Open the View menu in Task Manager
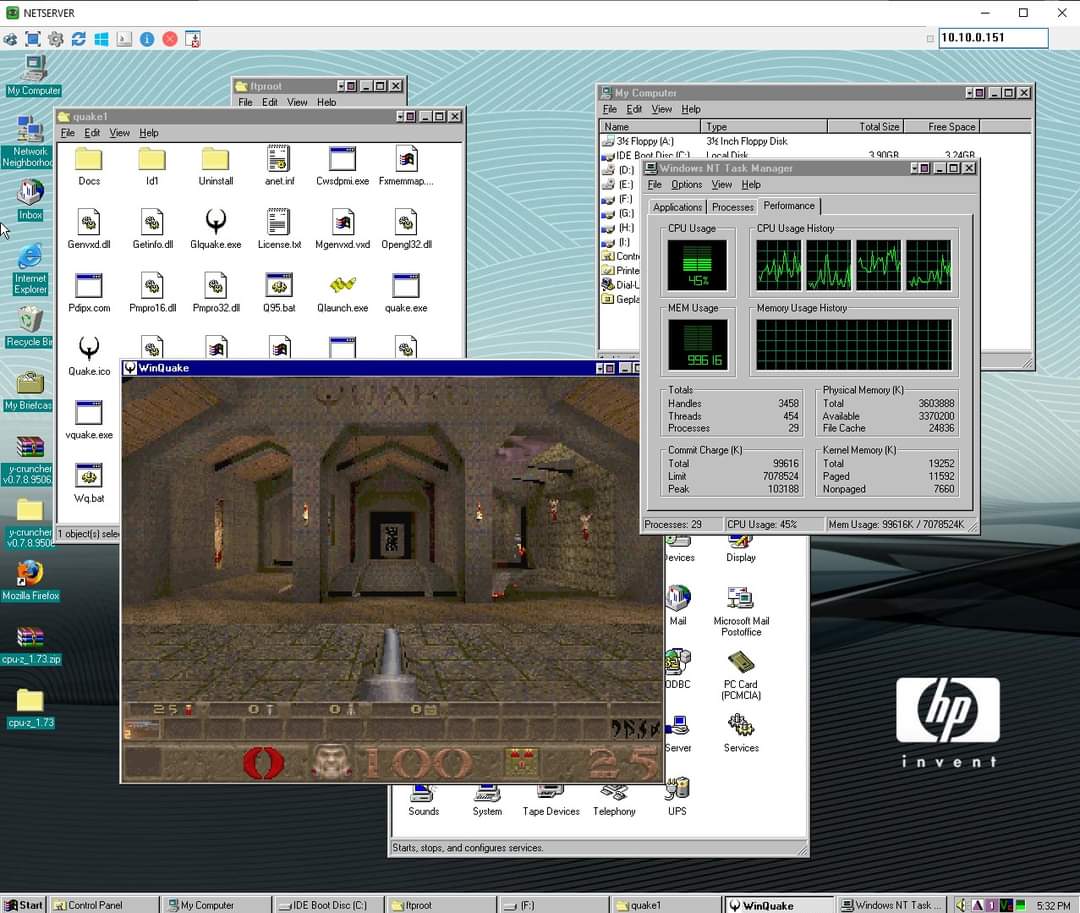The image size is (1080, 913). click(721, 185)
